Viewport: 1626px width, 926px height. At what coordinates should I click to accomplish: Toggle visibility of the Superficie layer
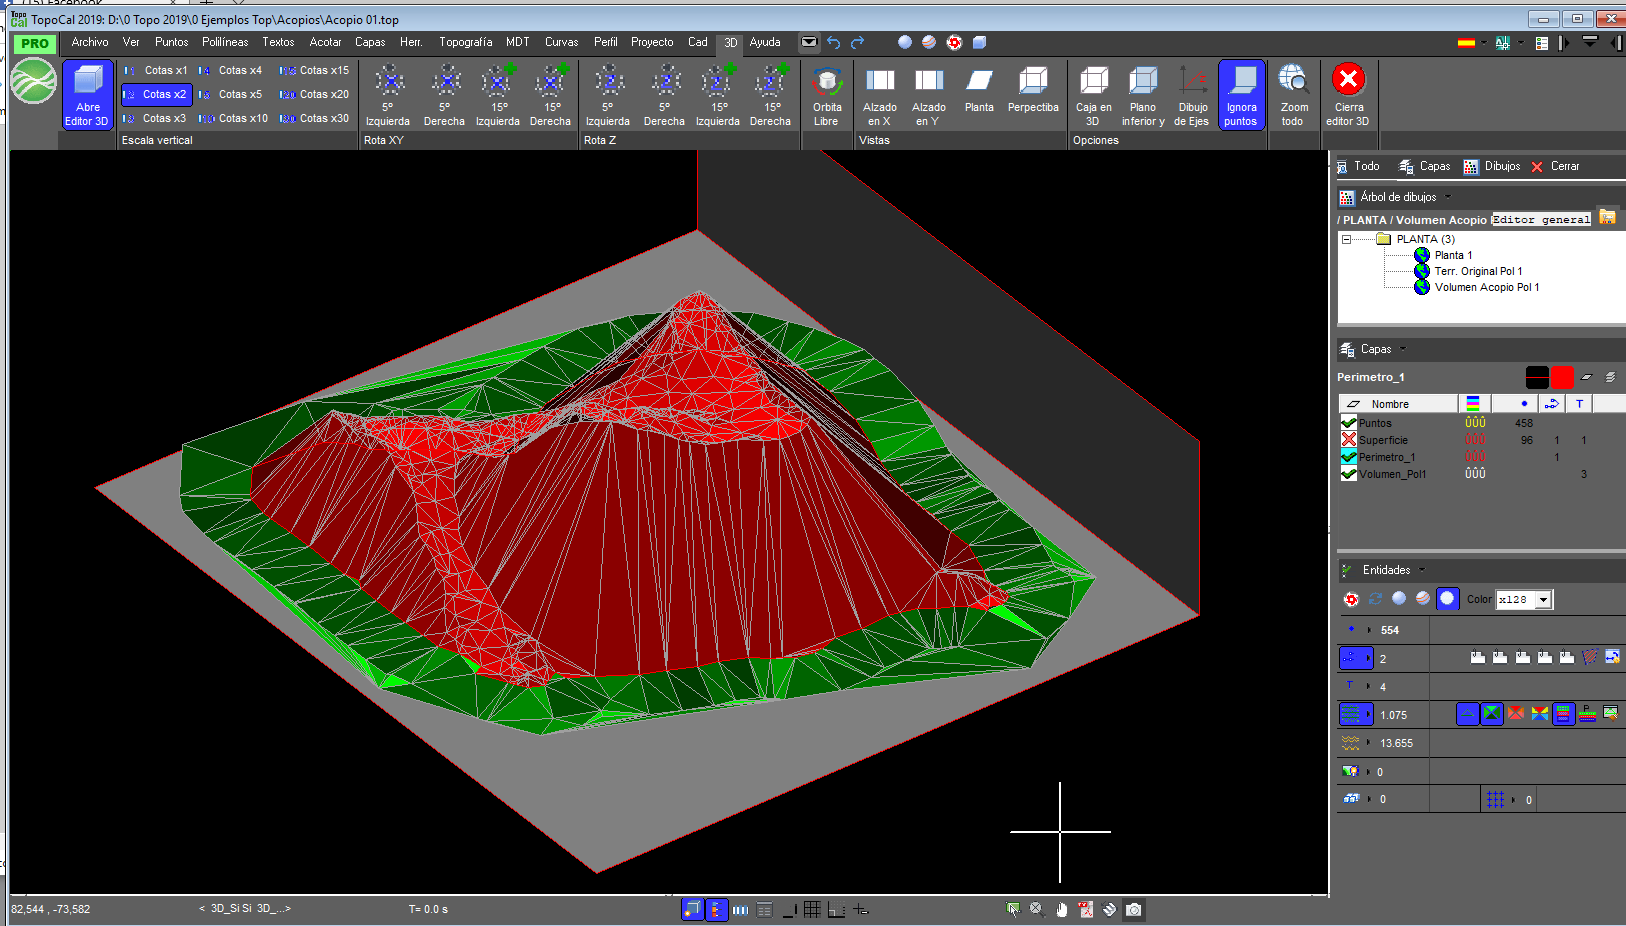pyautogui.click(x=1348, y=439)
